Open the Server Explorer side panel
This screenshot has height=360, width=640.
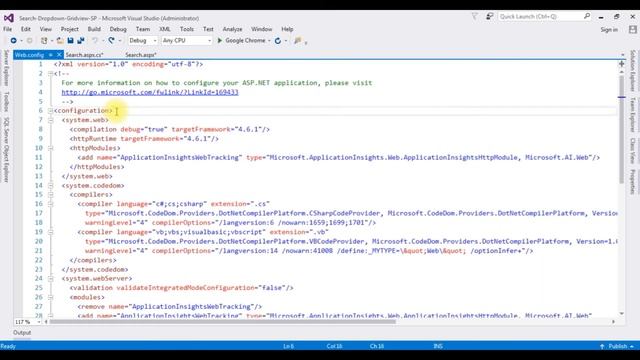click(x=6, y=68)
